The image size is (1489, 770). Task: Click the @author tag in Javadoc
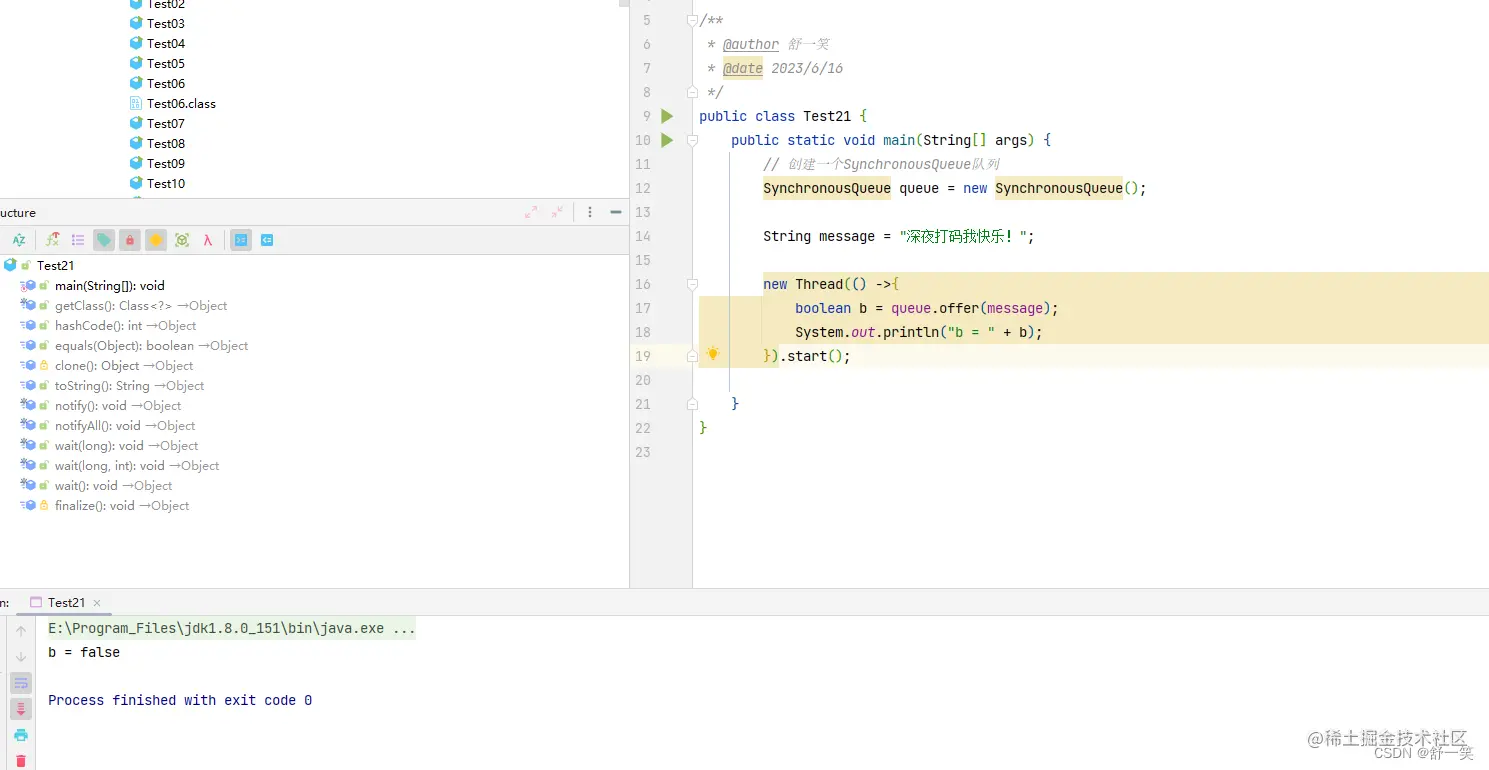(751, 44)
